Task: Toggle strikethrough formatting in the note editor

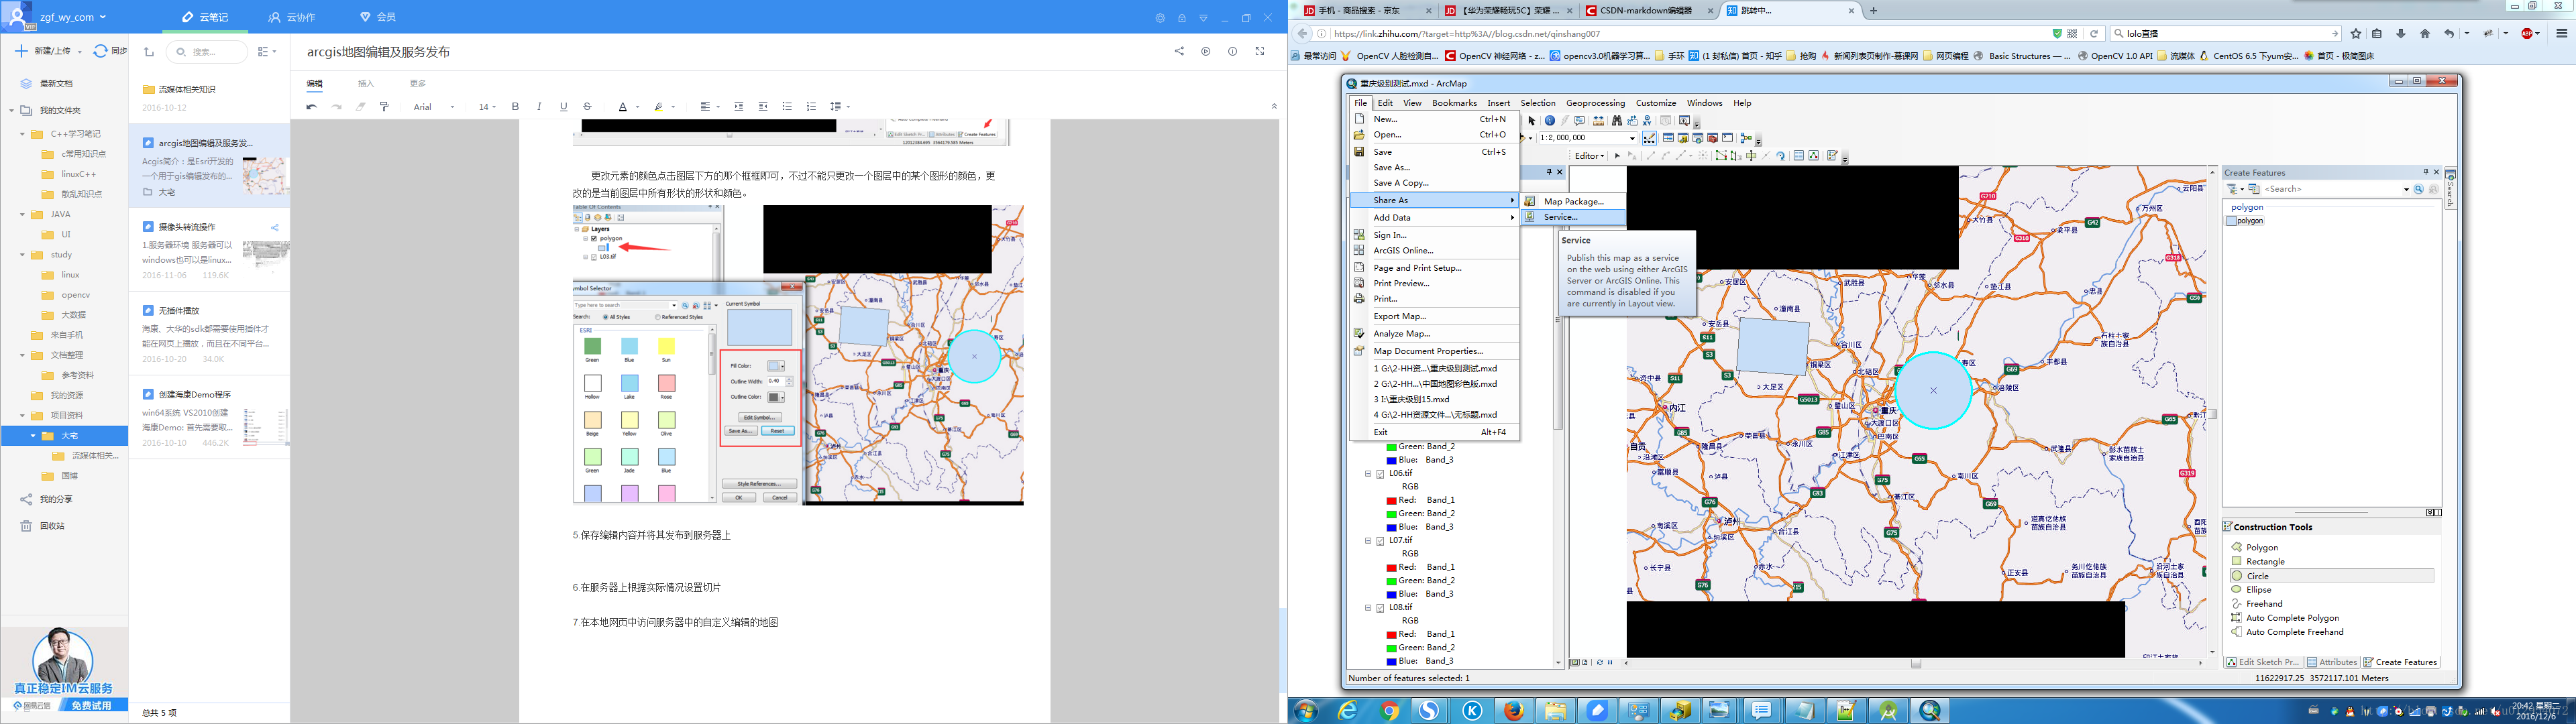Action: [x=587, y=107]
